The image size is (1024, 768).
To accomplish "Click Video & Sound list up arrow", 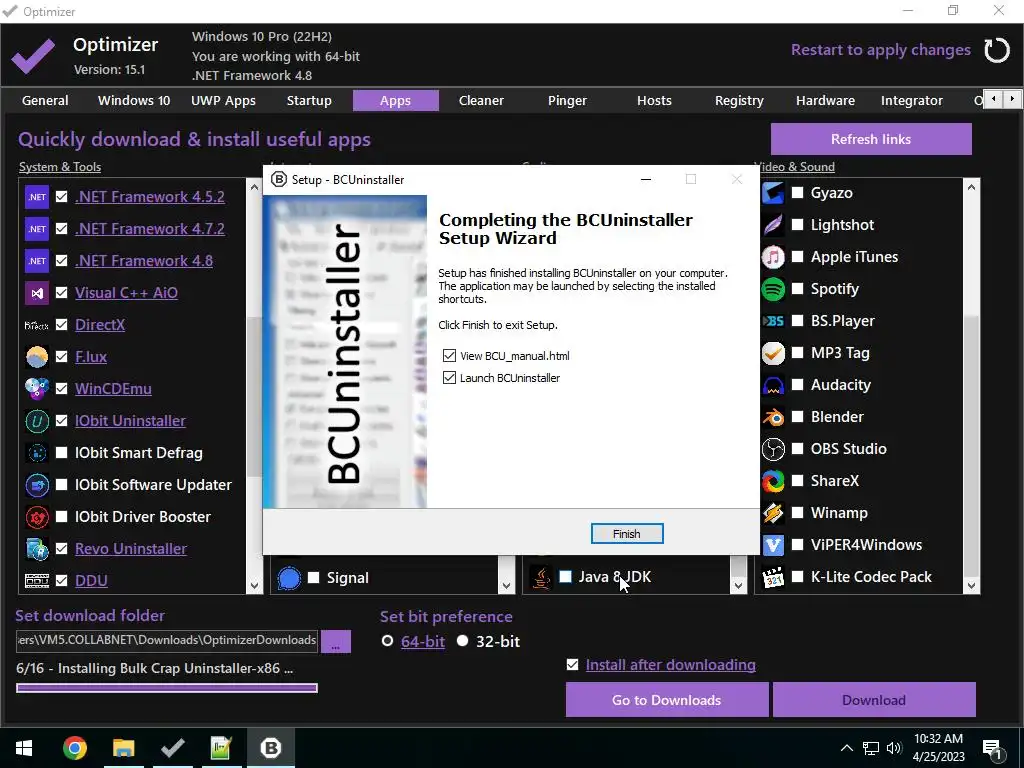I will [971, 187].
